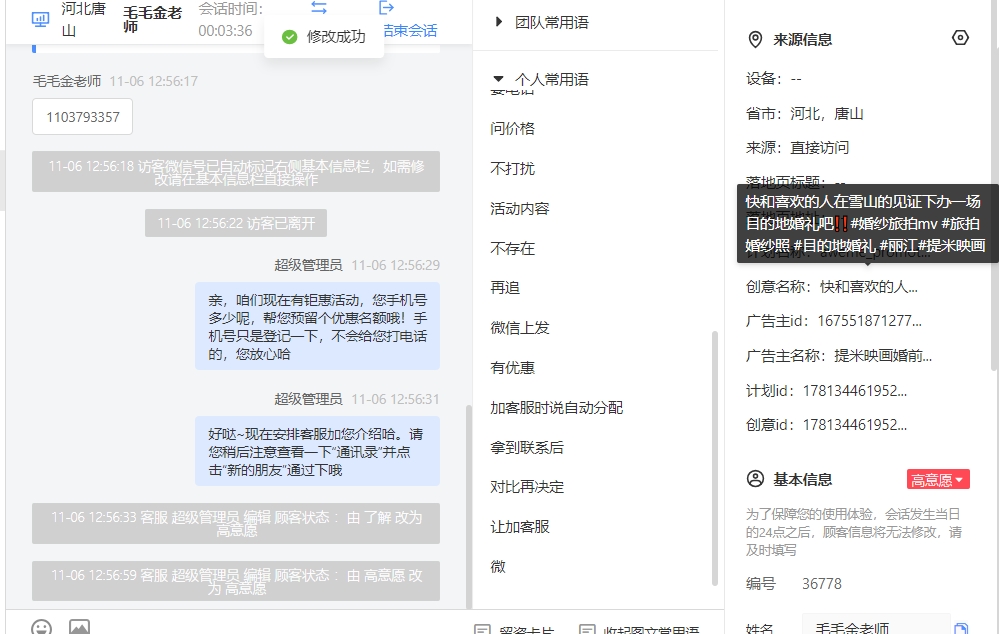Click the 1103793357 message bubble
Image resolution: width=999 pixels, height=634 pixels.
pos(83,117)
